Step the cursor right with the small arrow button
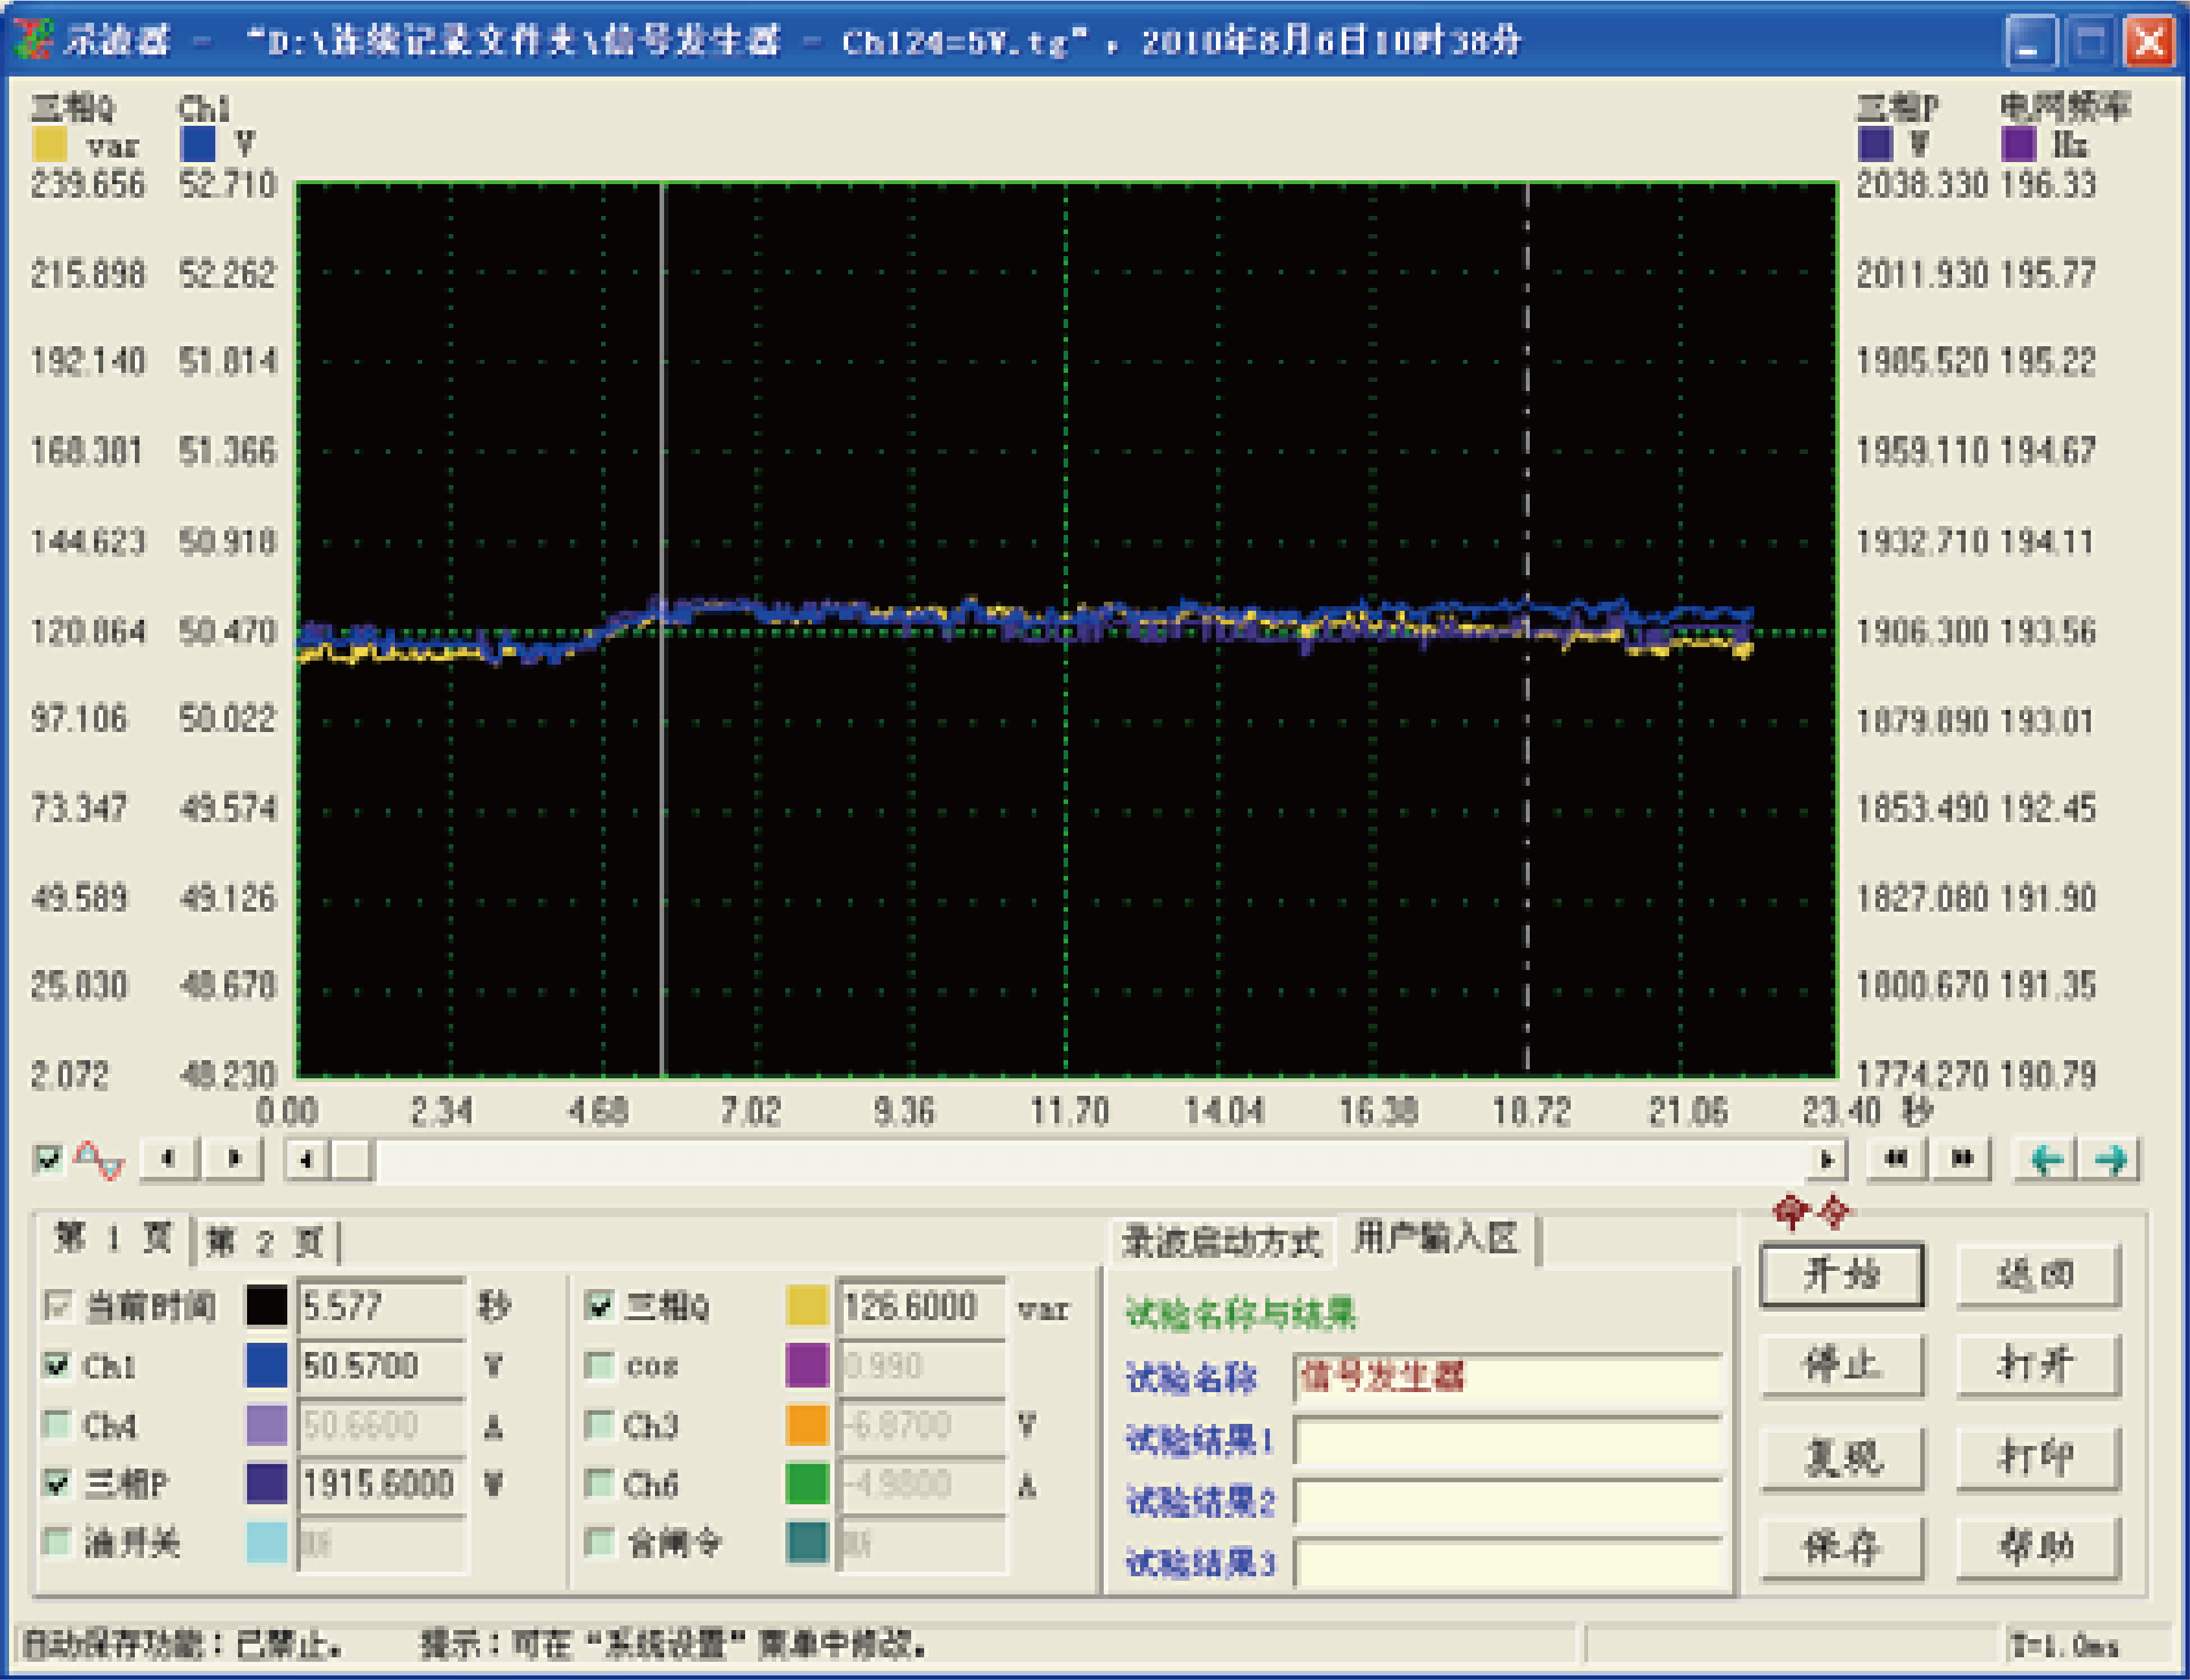 click(233, 1159)
